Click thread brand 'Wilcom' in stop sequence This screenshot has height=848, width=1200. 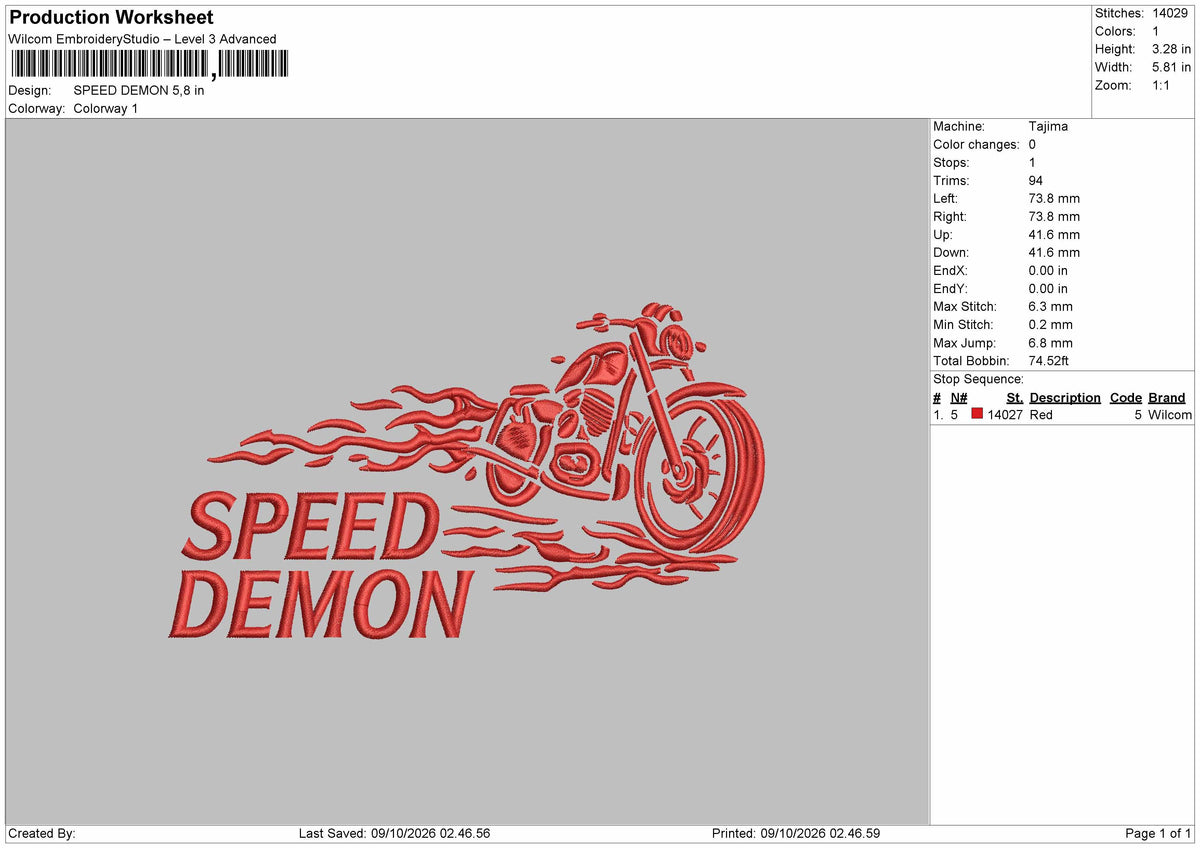tap(1170, 415)
